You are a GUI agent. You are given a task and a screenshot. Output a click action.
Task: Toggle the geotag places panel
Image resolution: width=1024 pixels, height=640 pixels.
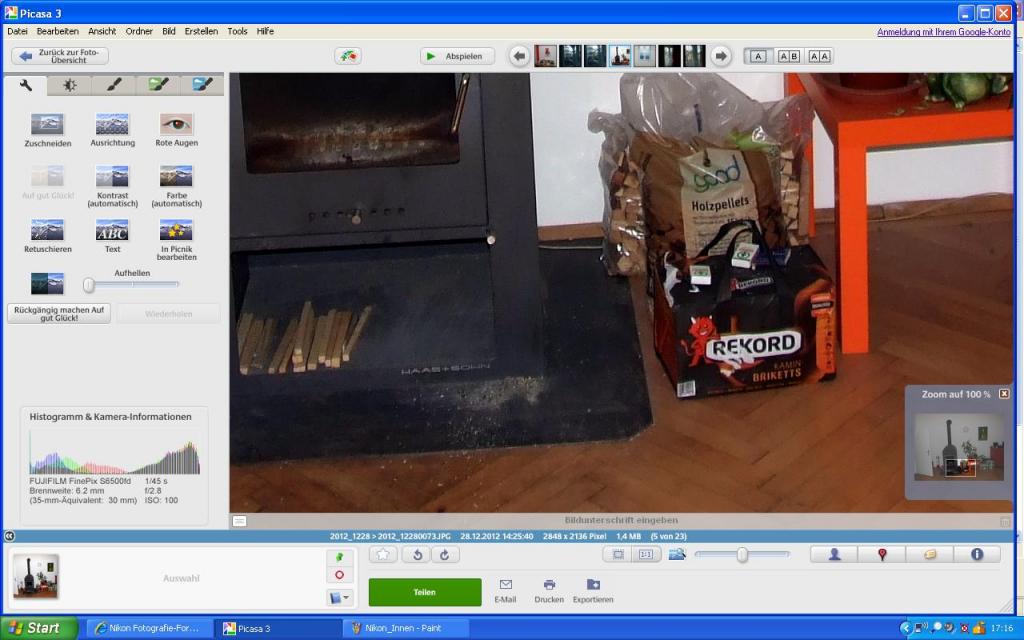[x=882, y=554]
